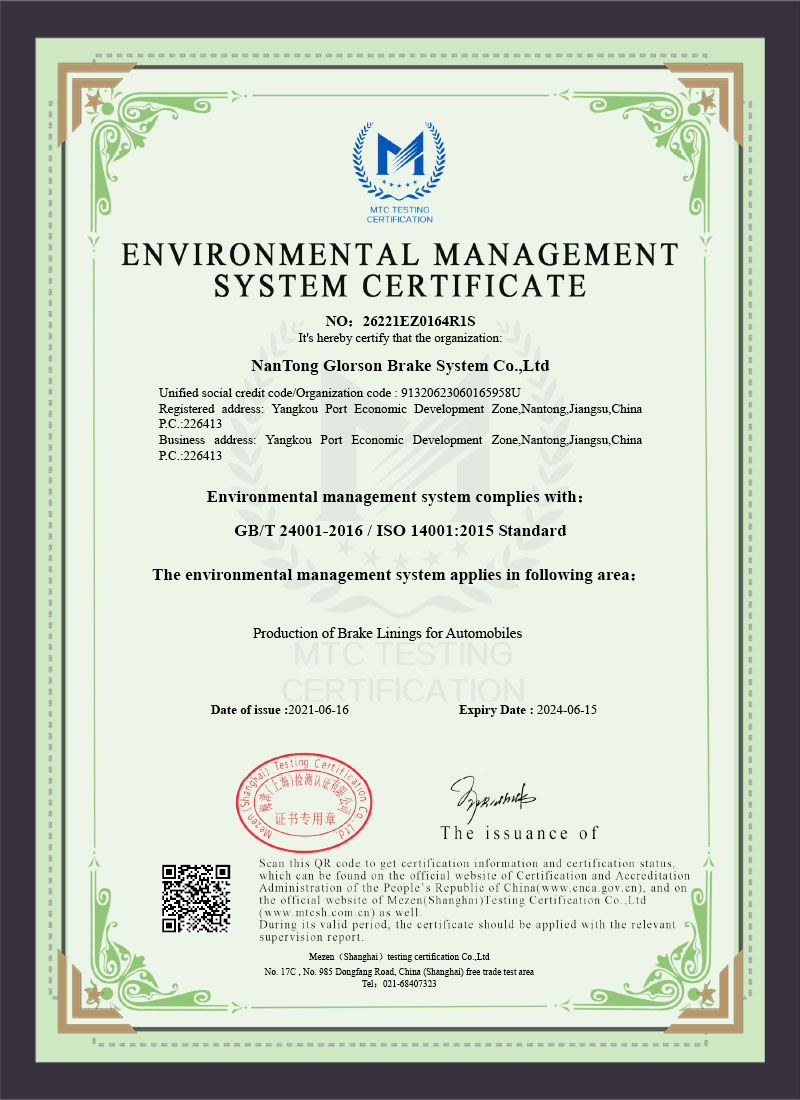Image resolution: width=800 pixels, height=1100 pixels.
Task: Click 'applies in following area' heading
Action: pos(394,575)
